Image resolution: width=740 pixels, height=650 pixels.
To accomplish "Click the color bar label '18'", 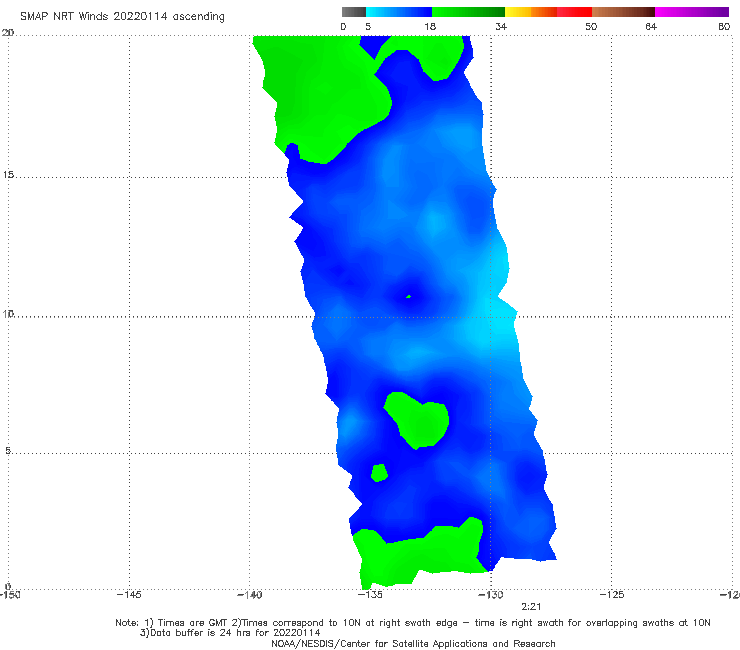I will [x=430, y=27].
